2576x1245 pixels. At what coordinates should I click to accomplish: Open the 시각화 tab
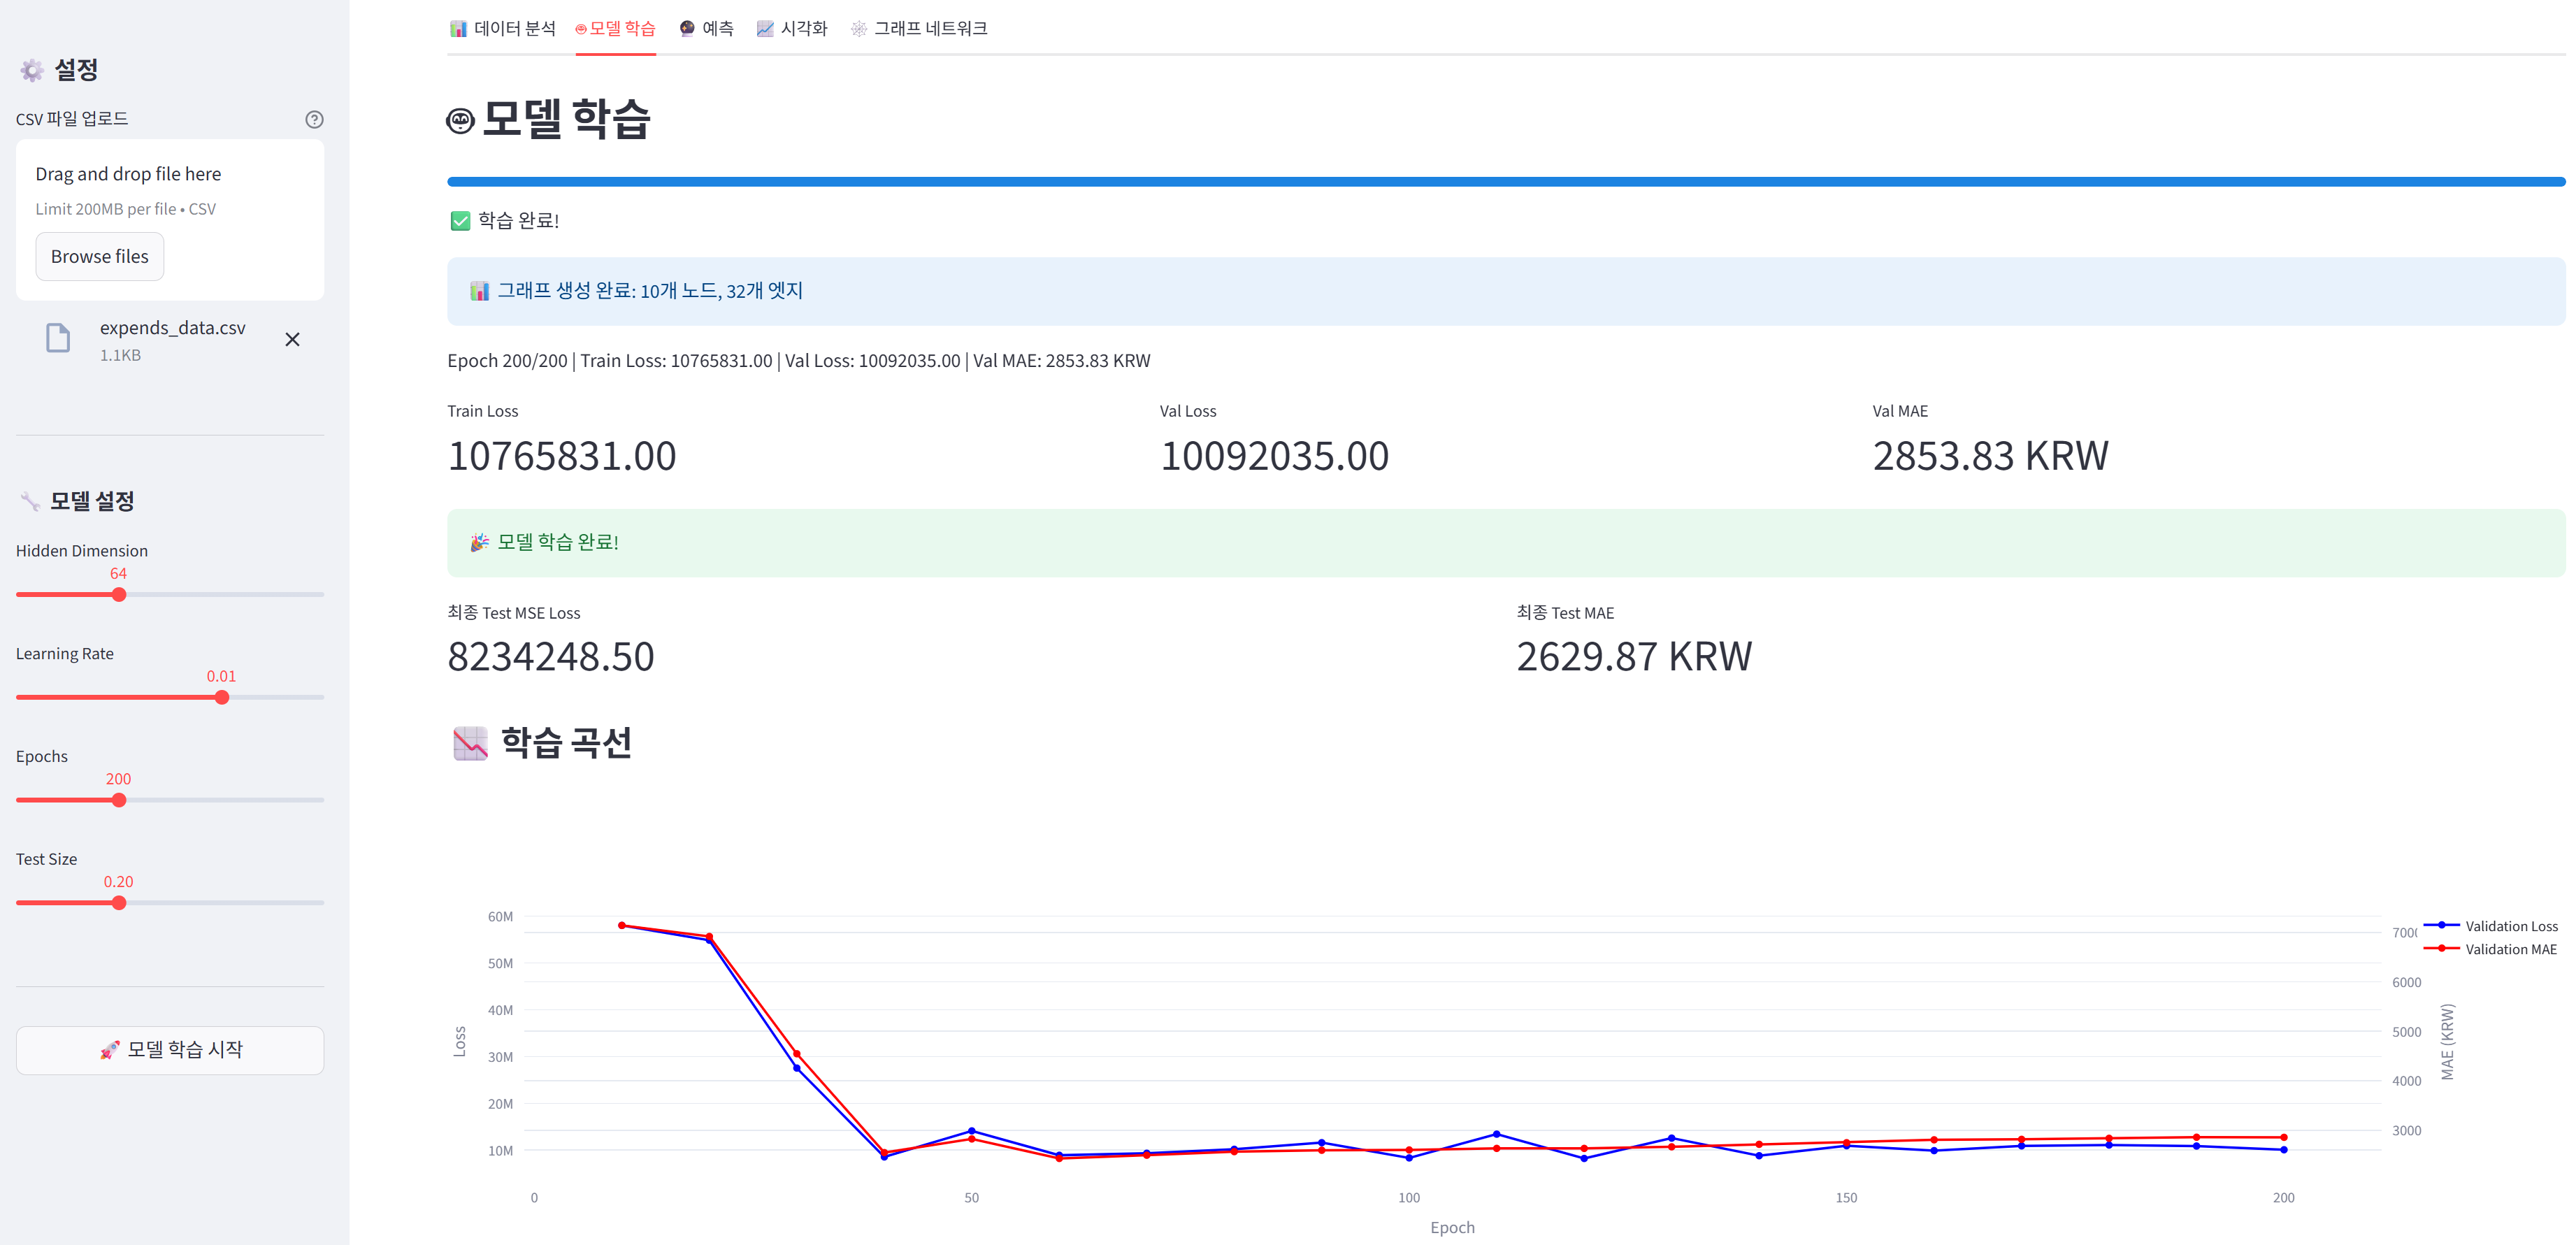click(792, 28)
